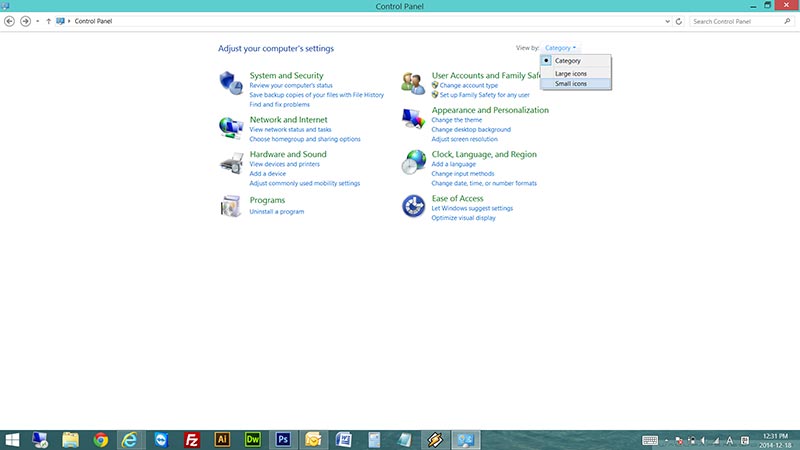This screenshot has width=800, height=450.
Task: Open Microsoft Word from taskbar
Action: [x=344, y=440]
